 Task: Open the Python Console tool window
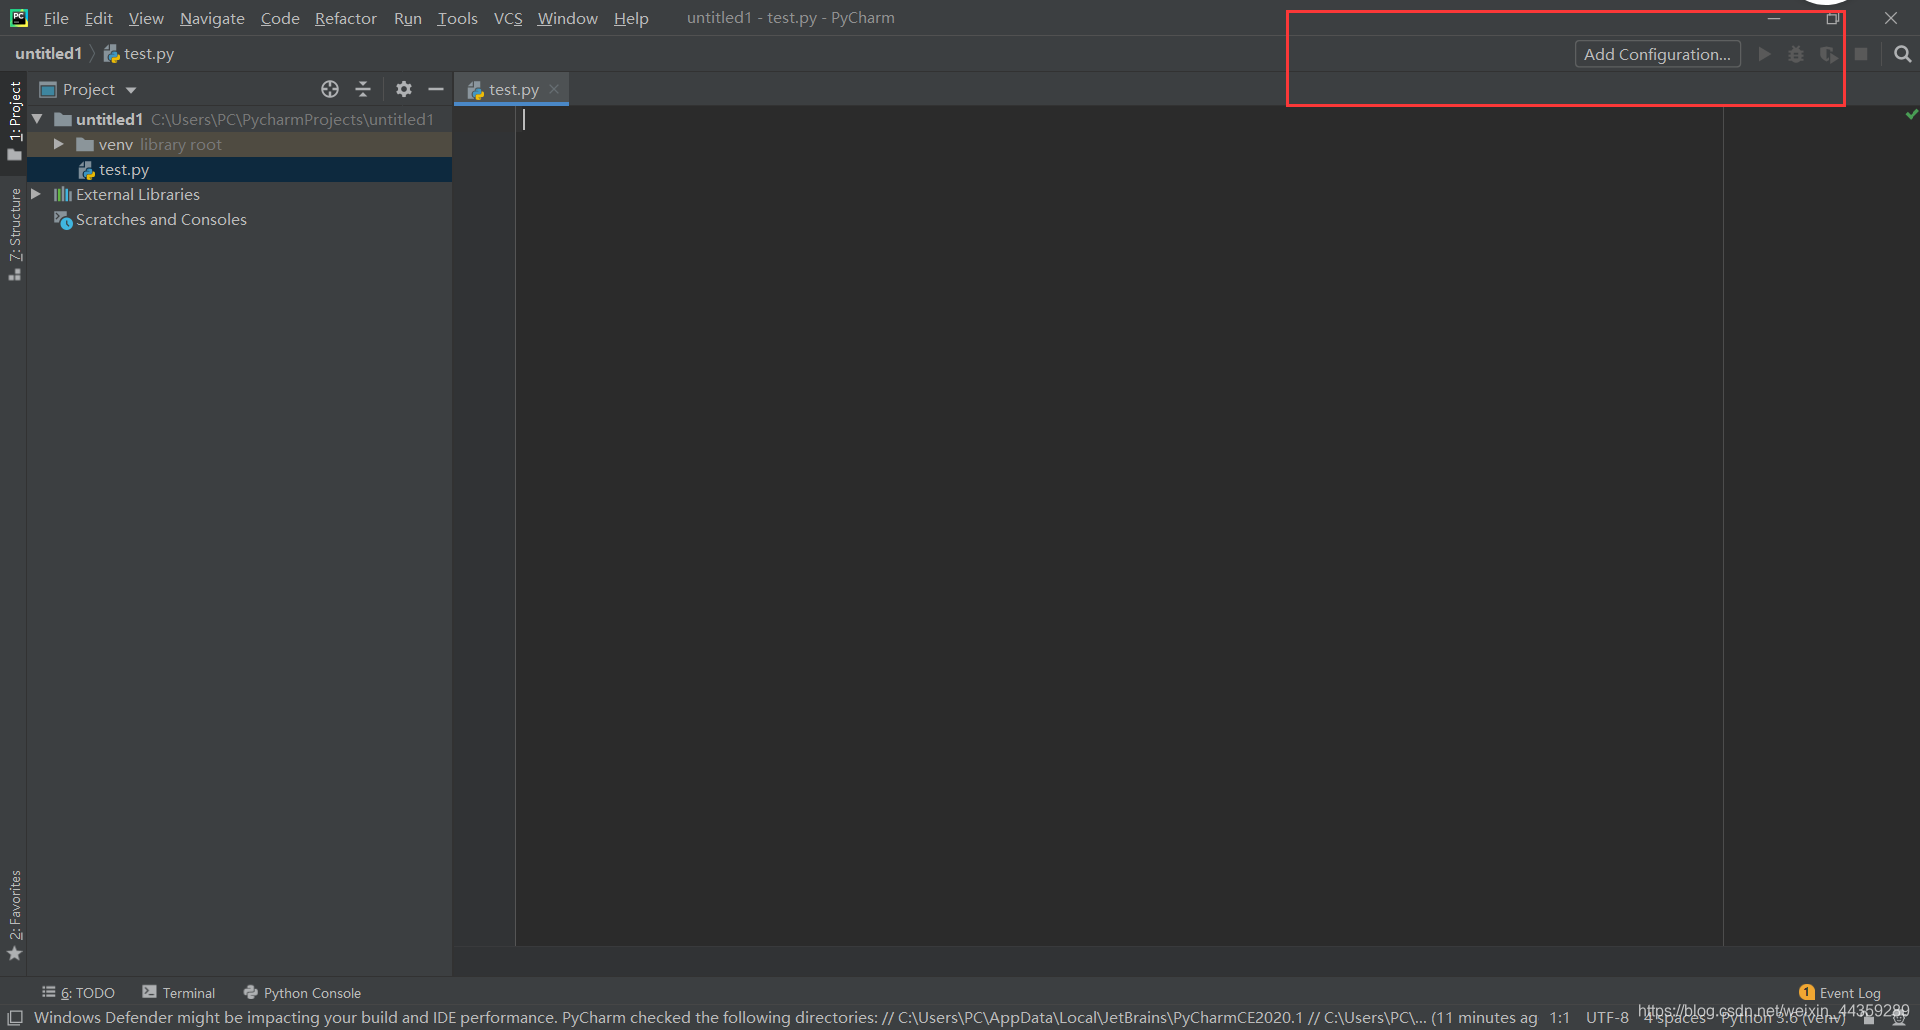tap(302, 993)
